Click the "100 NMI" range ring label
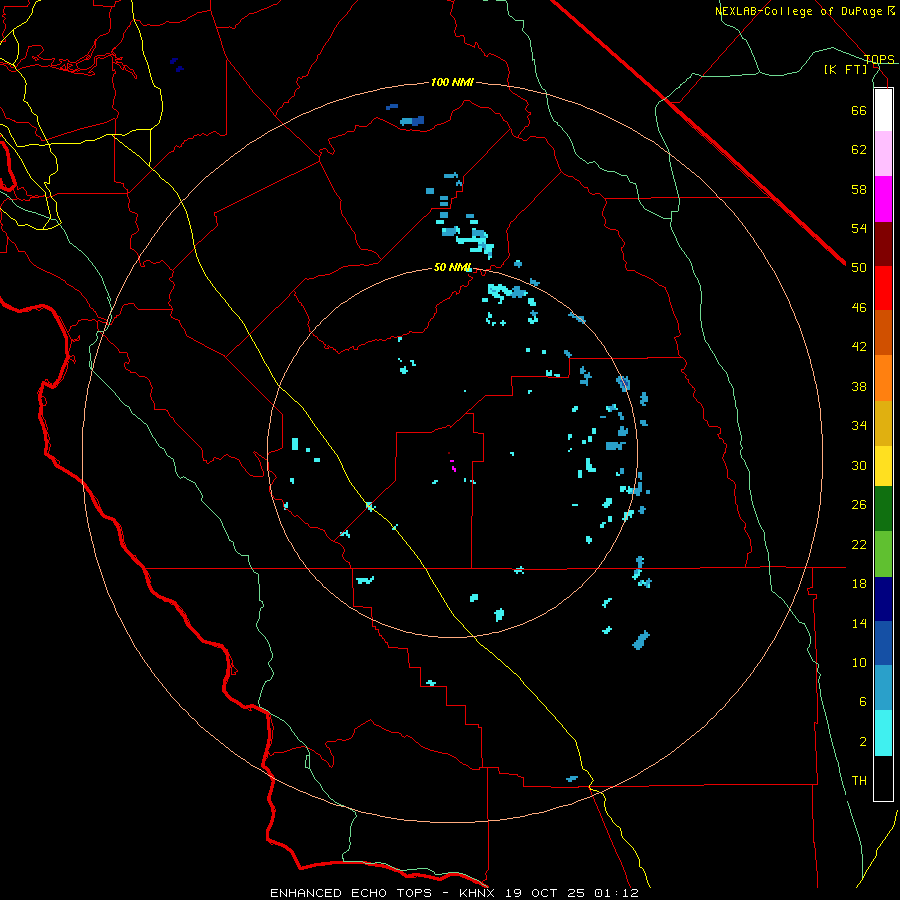Image resolution: width=900 pixels, height=900 pixels. tap(452, 83)
